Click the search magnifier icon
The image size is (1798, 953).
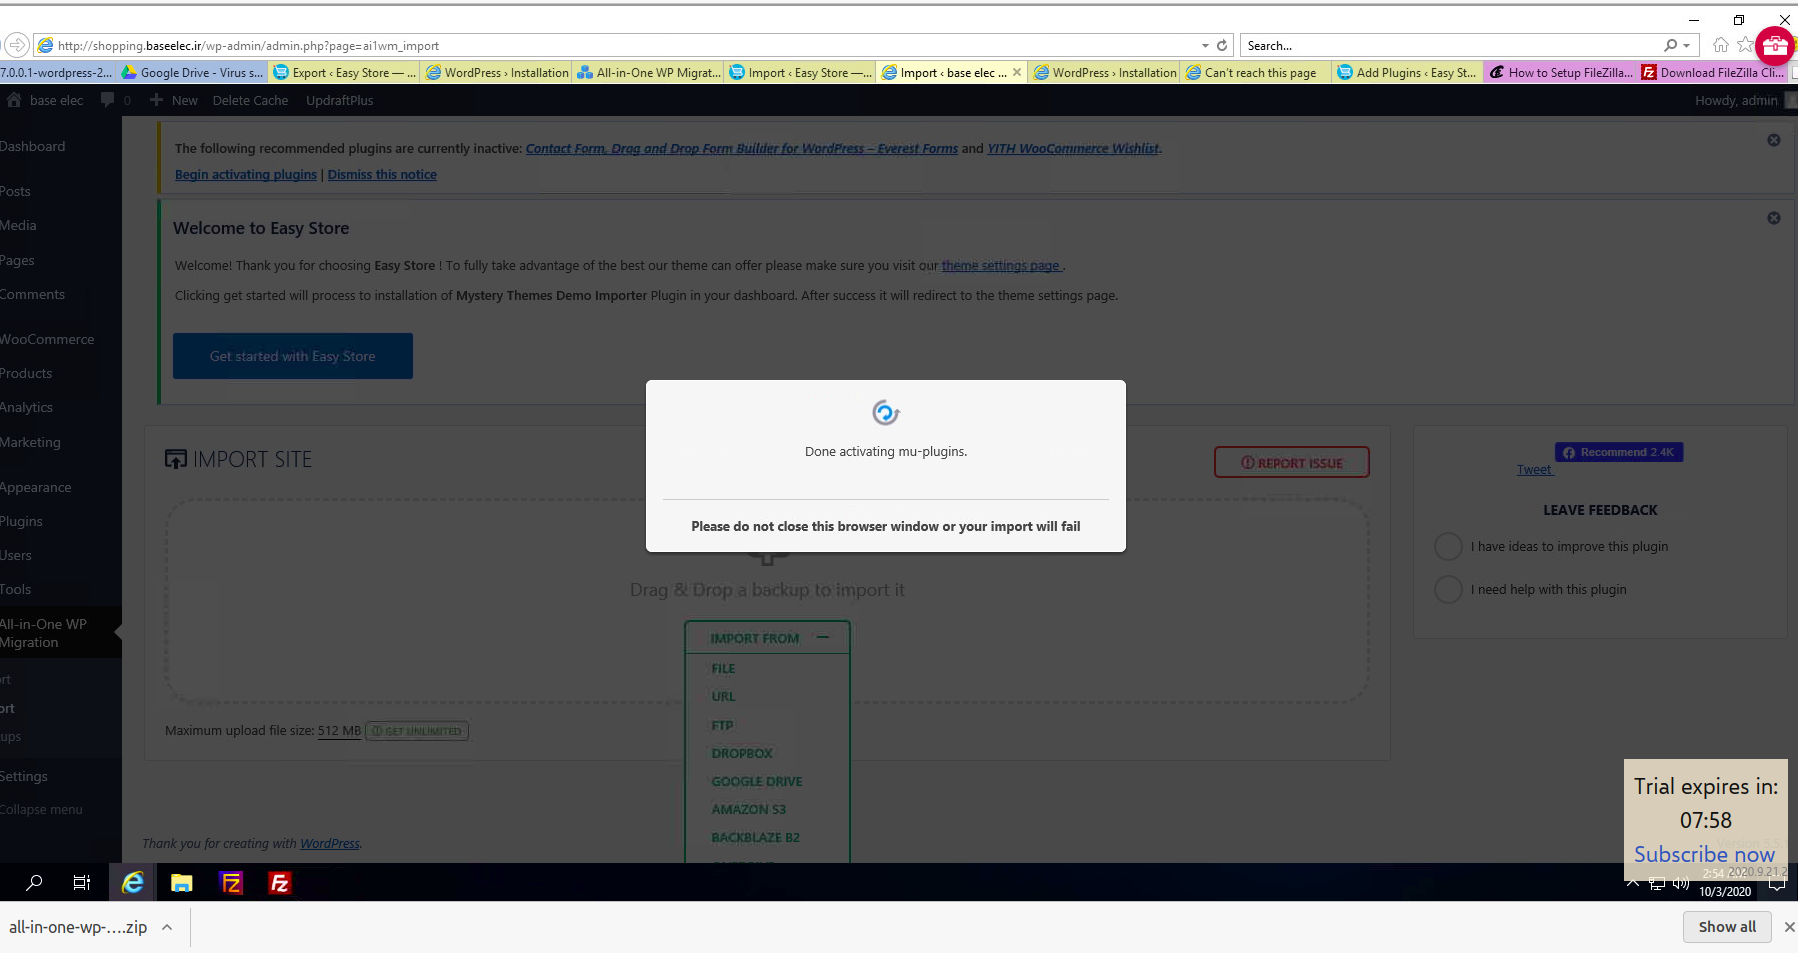coord(1670,45)
